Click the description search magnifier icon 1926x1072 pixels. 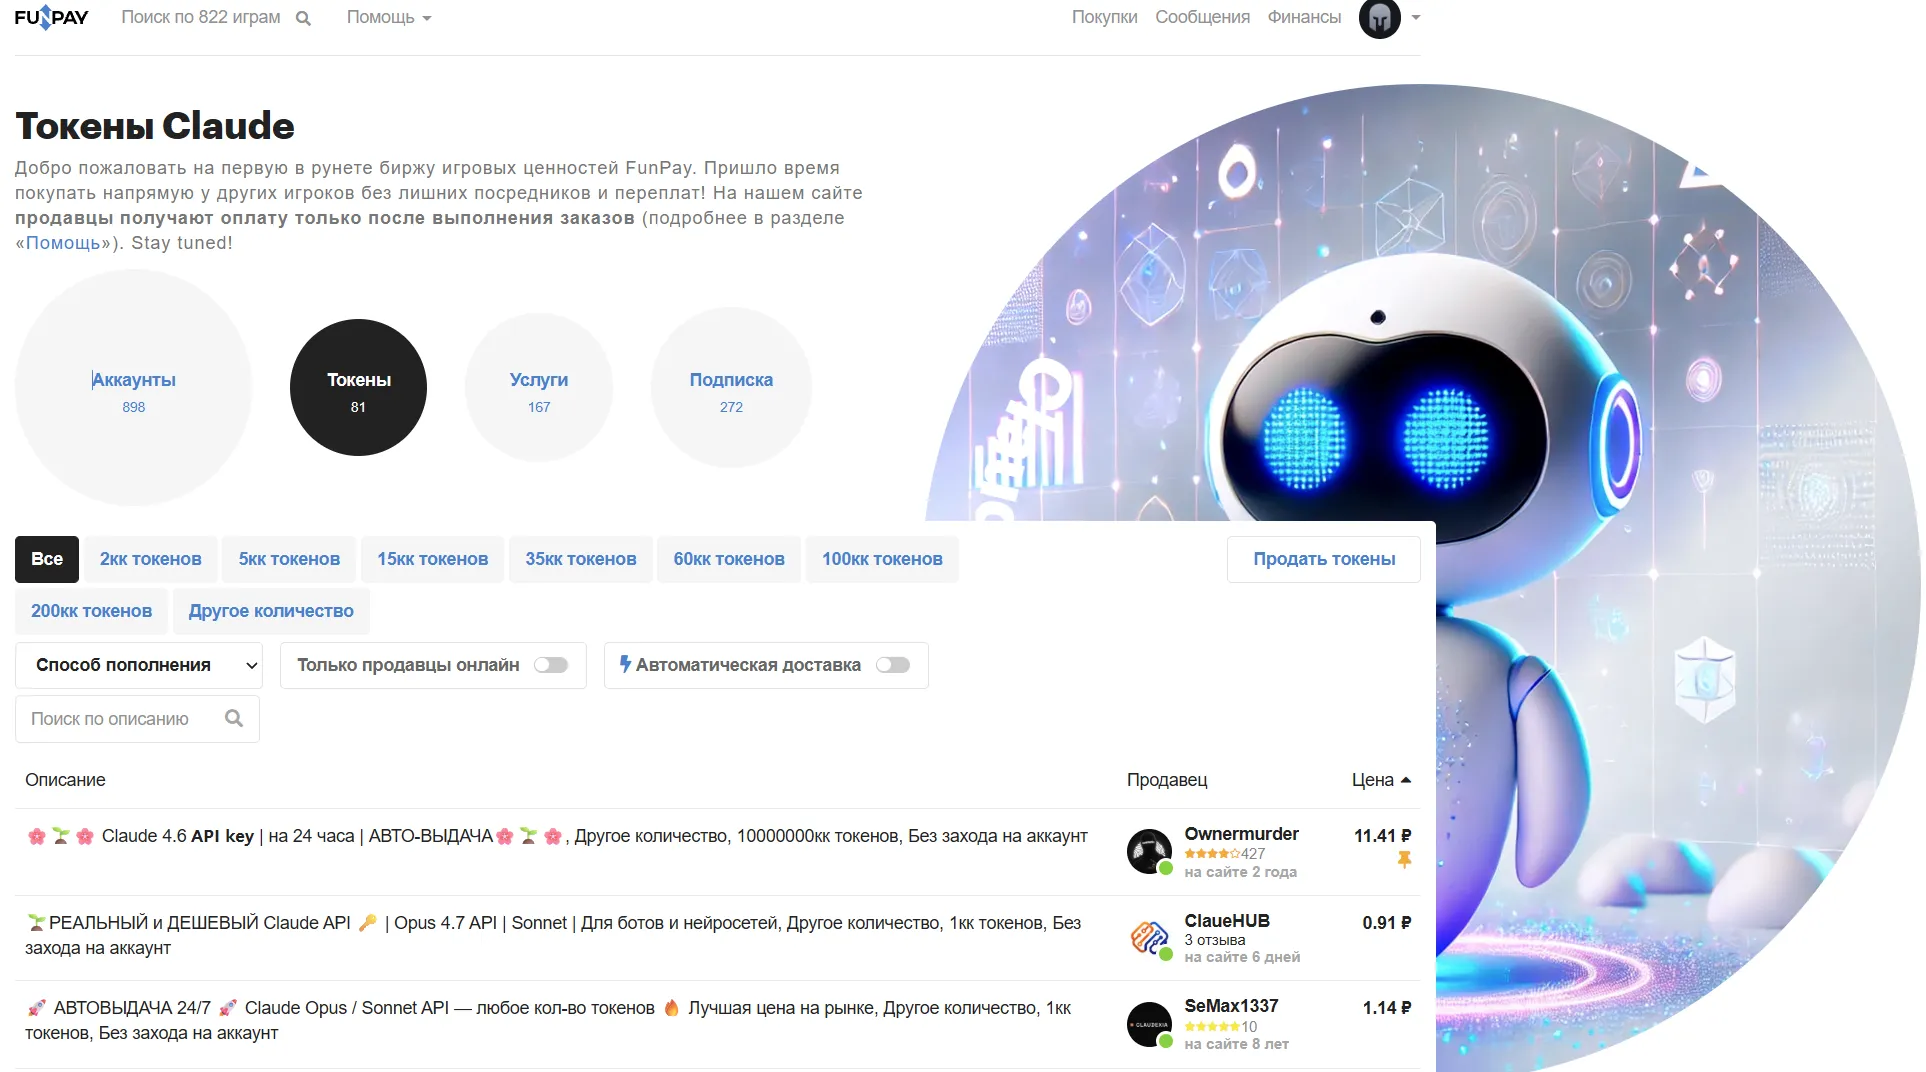pyautogui.click(x=234, y=718)
